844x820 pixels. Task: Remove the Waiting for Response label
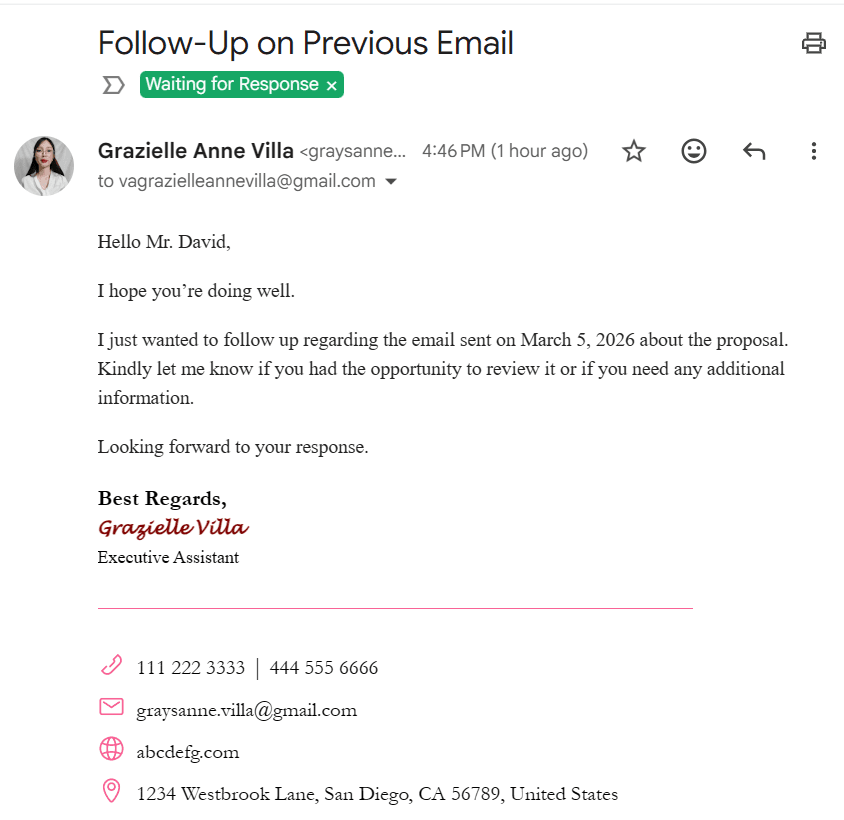pos(332,86)
